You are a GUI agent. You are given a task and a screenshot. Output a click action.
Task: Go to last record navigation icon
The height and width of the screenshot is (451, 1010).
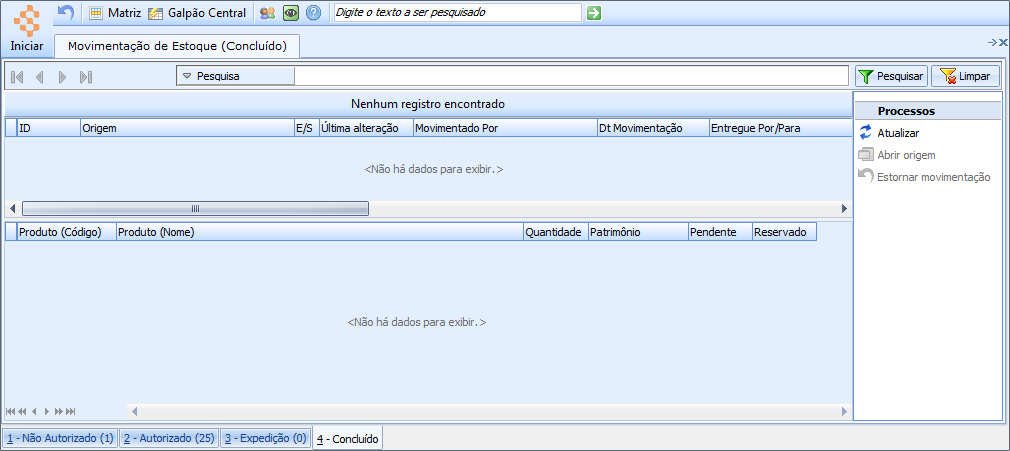[86, 77]
